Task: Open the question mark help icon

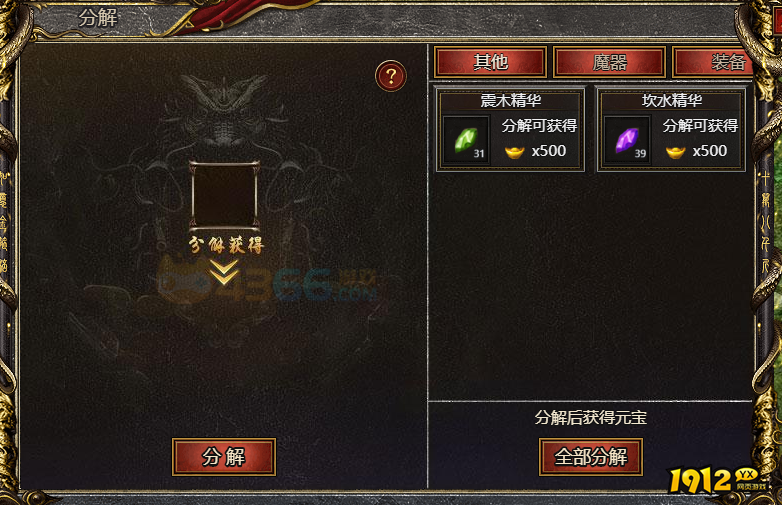Action: 391,76
